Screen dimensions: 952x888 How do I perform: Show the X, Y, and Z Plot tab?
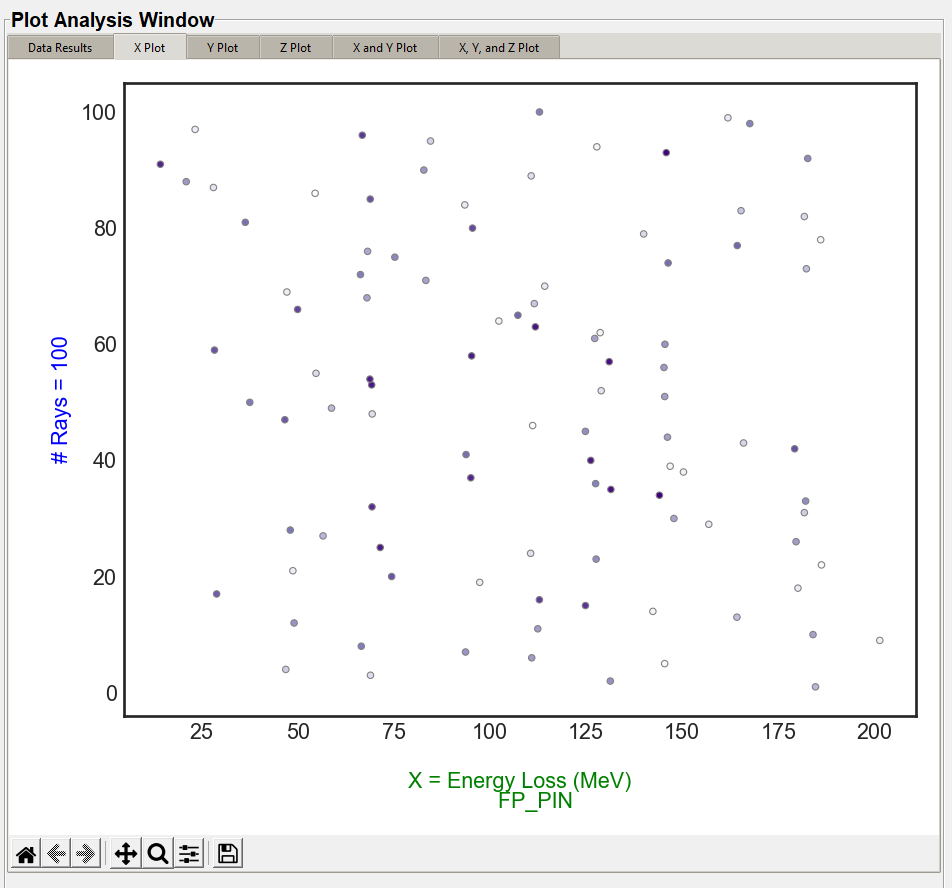pos(498,48)
